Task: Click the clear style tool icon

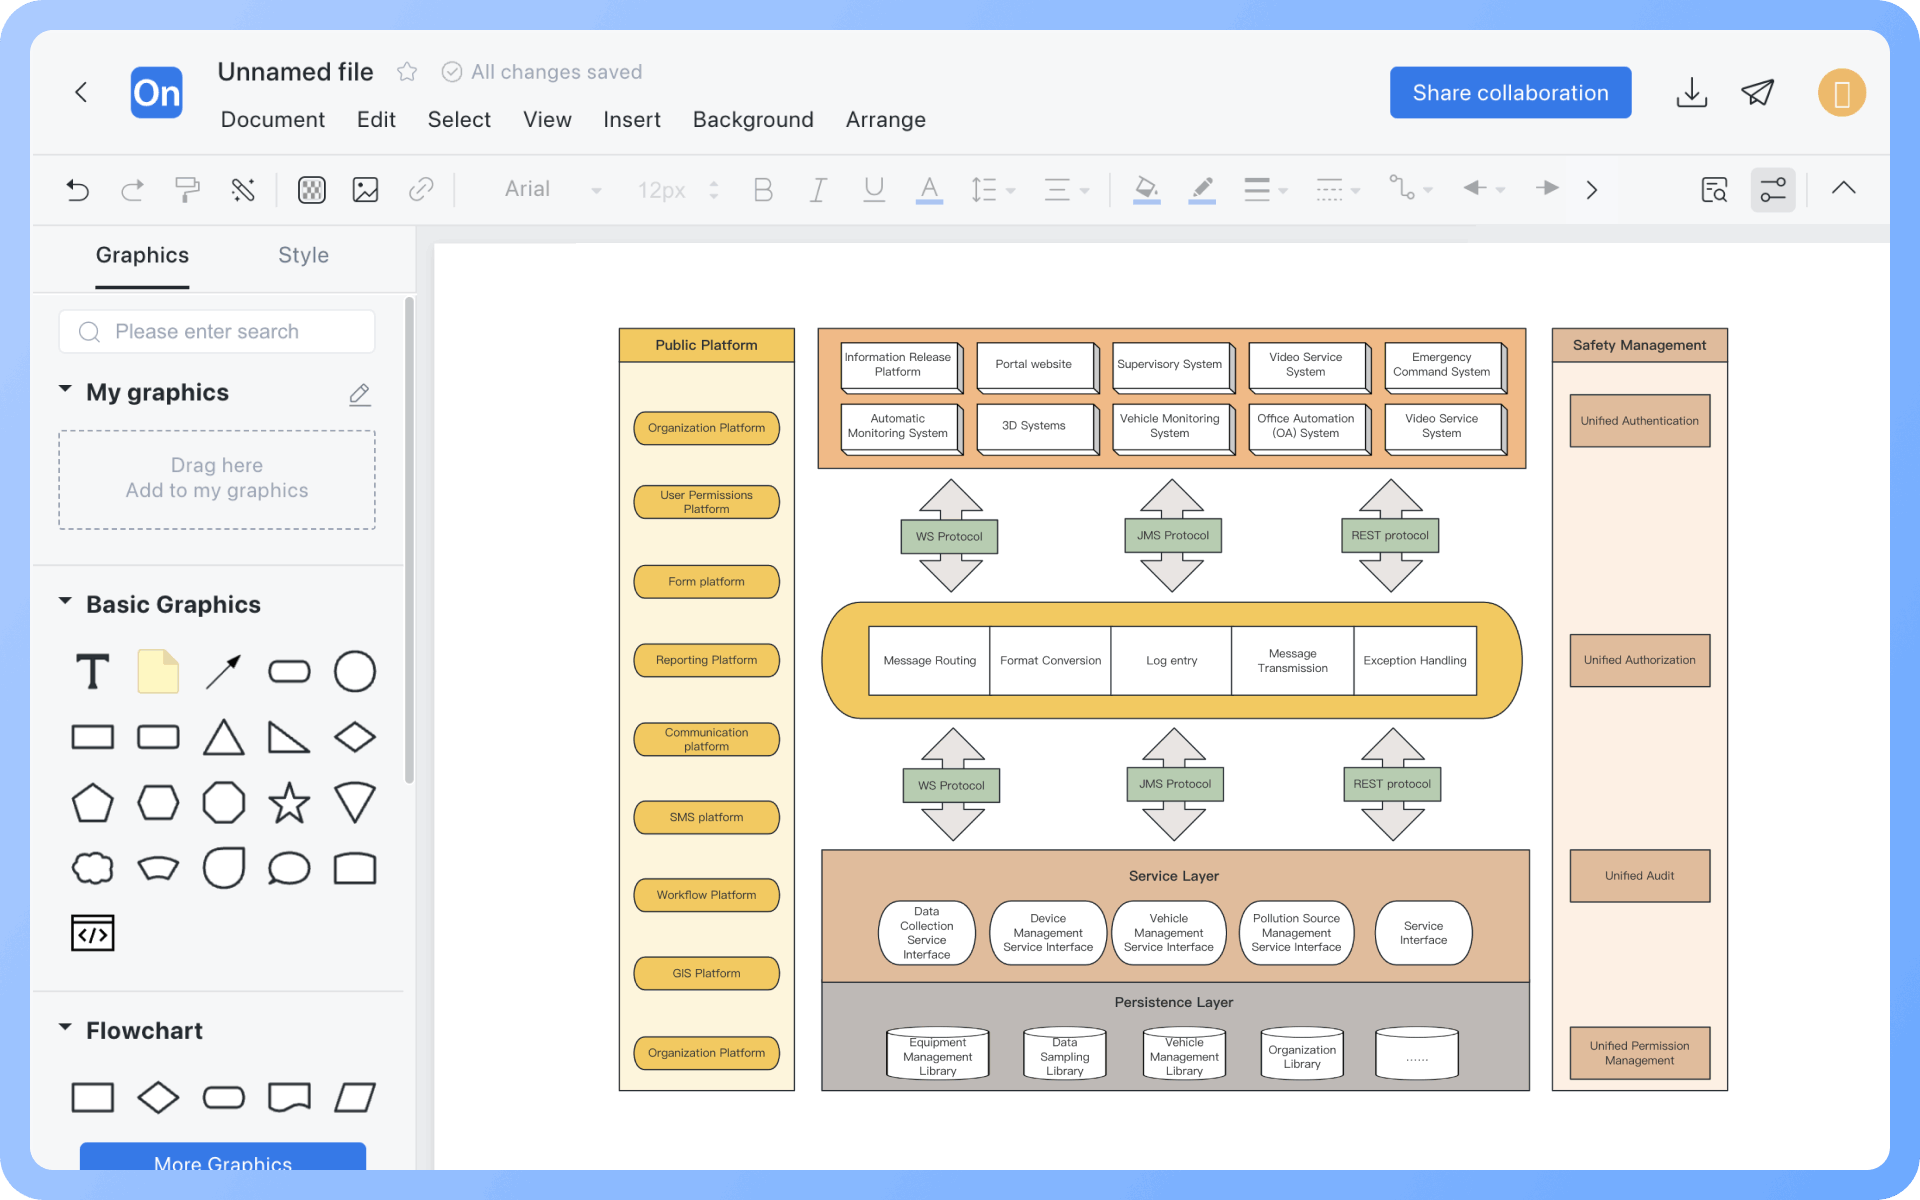Action: point(243,189)
